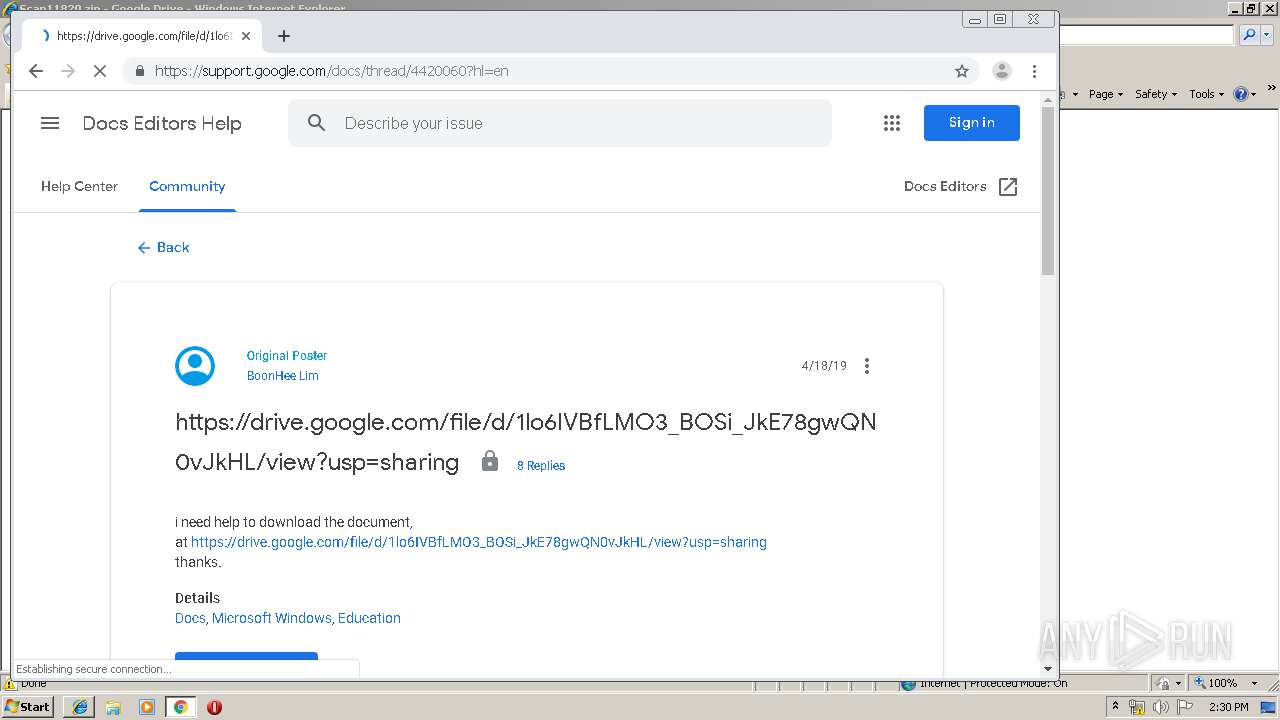Click the magnifier icon in Describe your issue box

317,123
